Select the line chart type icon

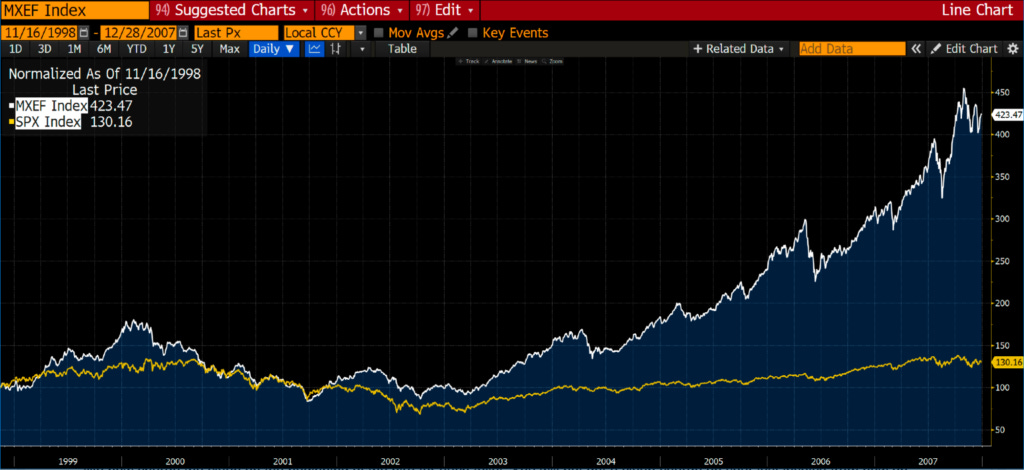(315, 49)
